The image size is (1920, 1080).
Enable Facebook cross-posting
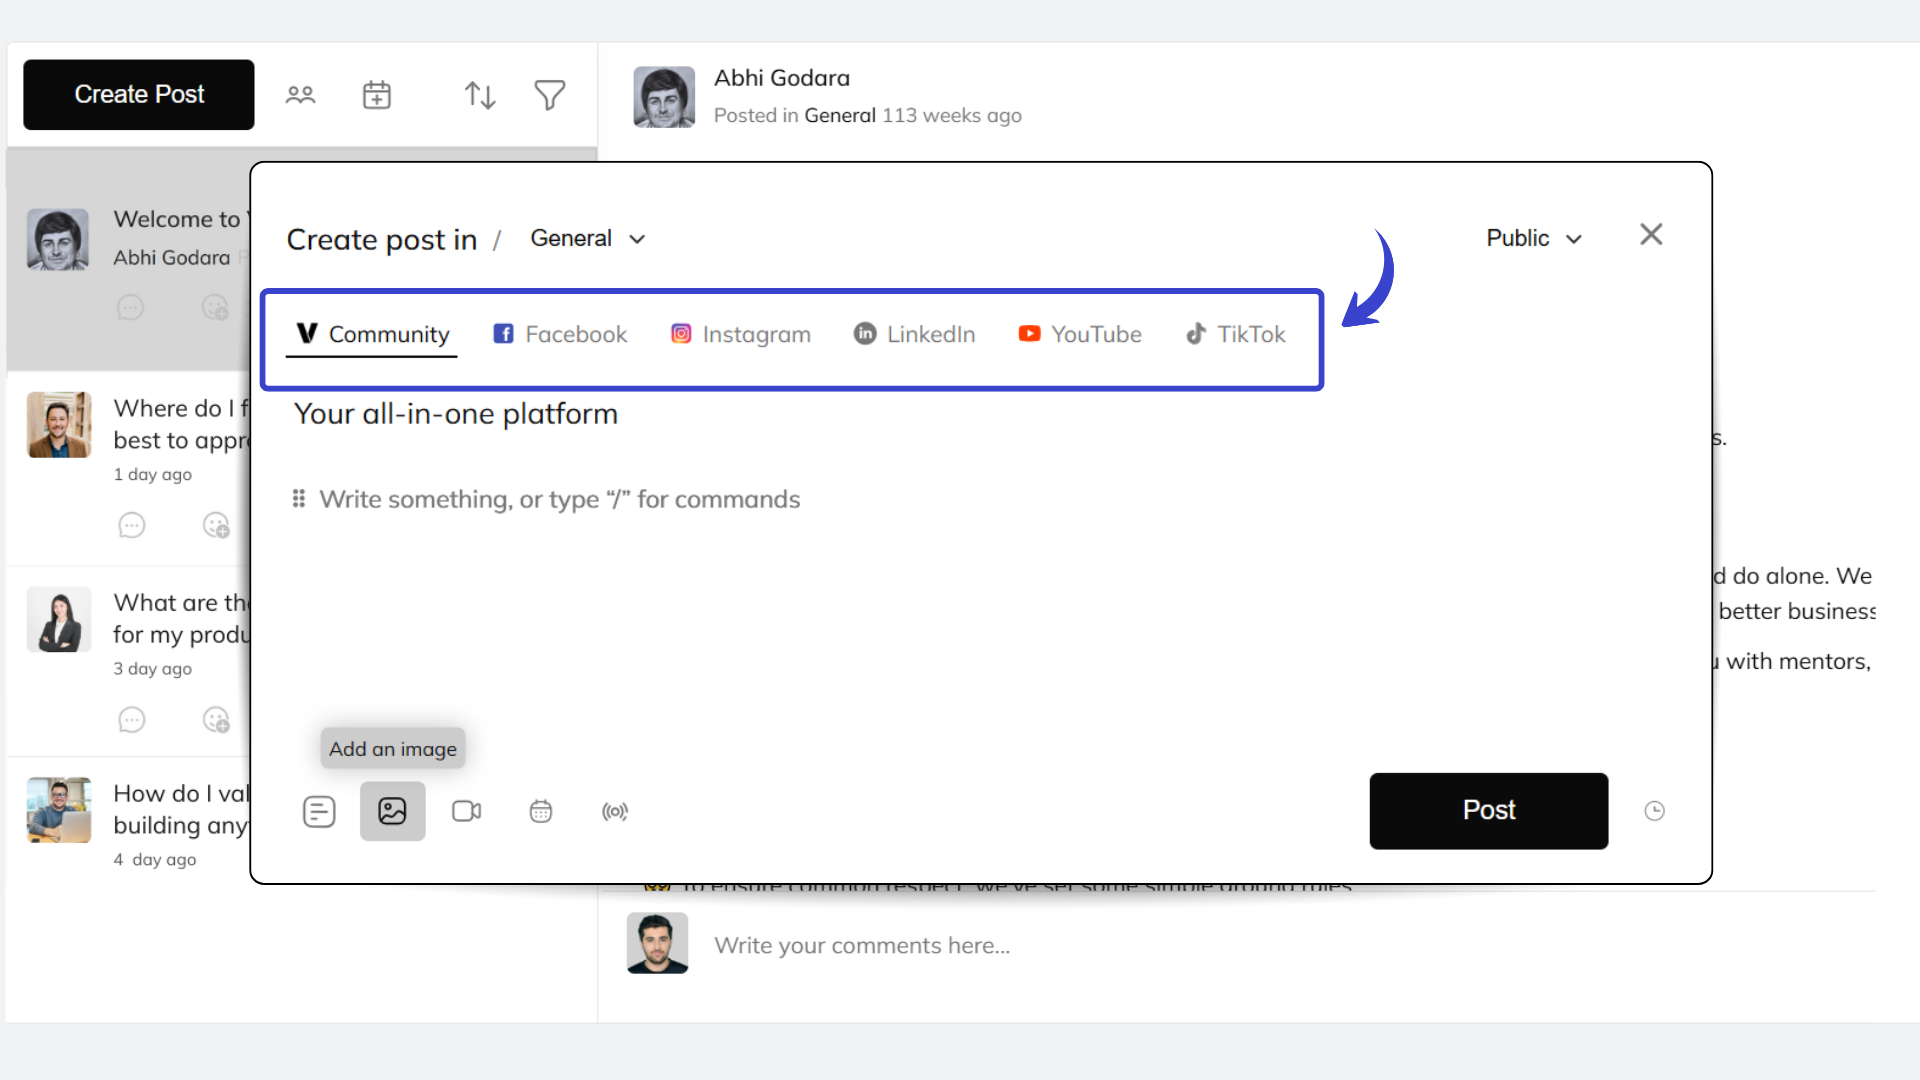[x=559, y=334]
